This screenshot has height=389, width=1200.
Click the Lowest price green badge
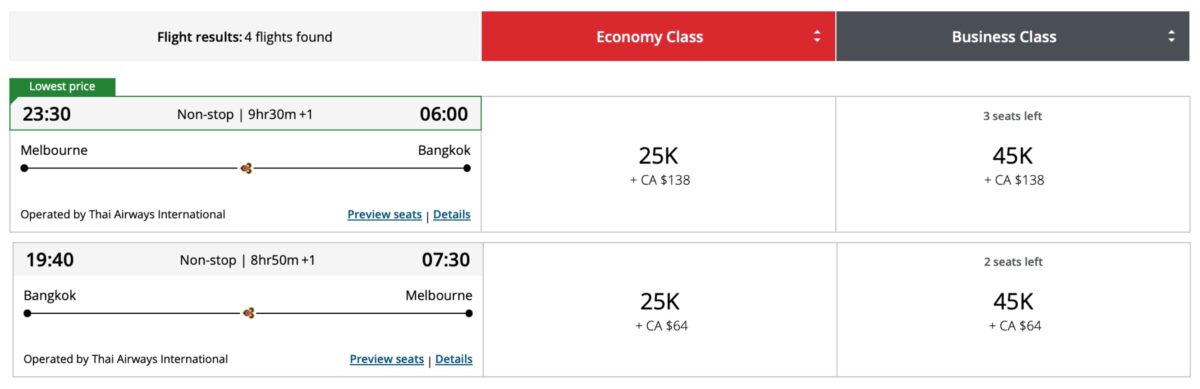click(62, 87)
